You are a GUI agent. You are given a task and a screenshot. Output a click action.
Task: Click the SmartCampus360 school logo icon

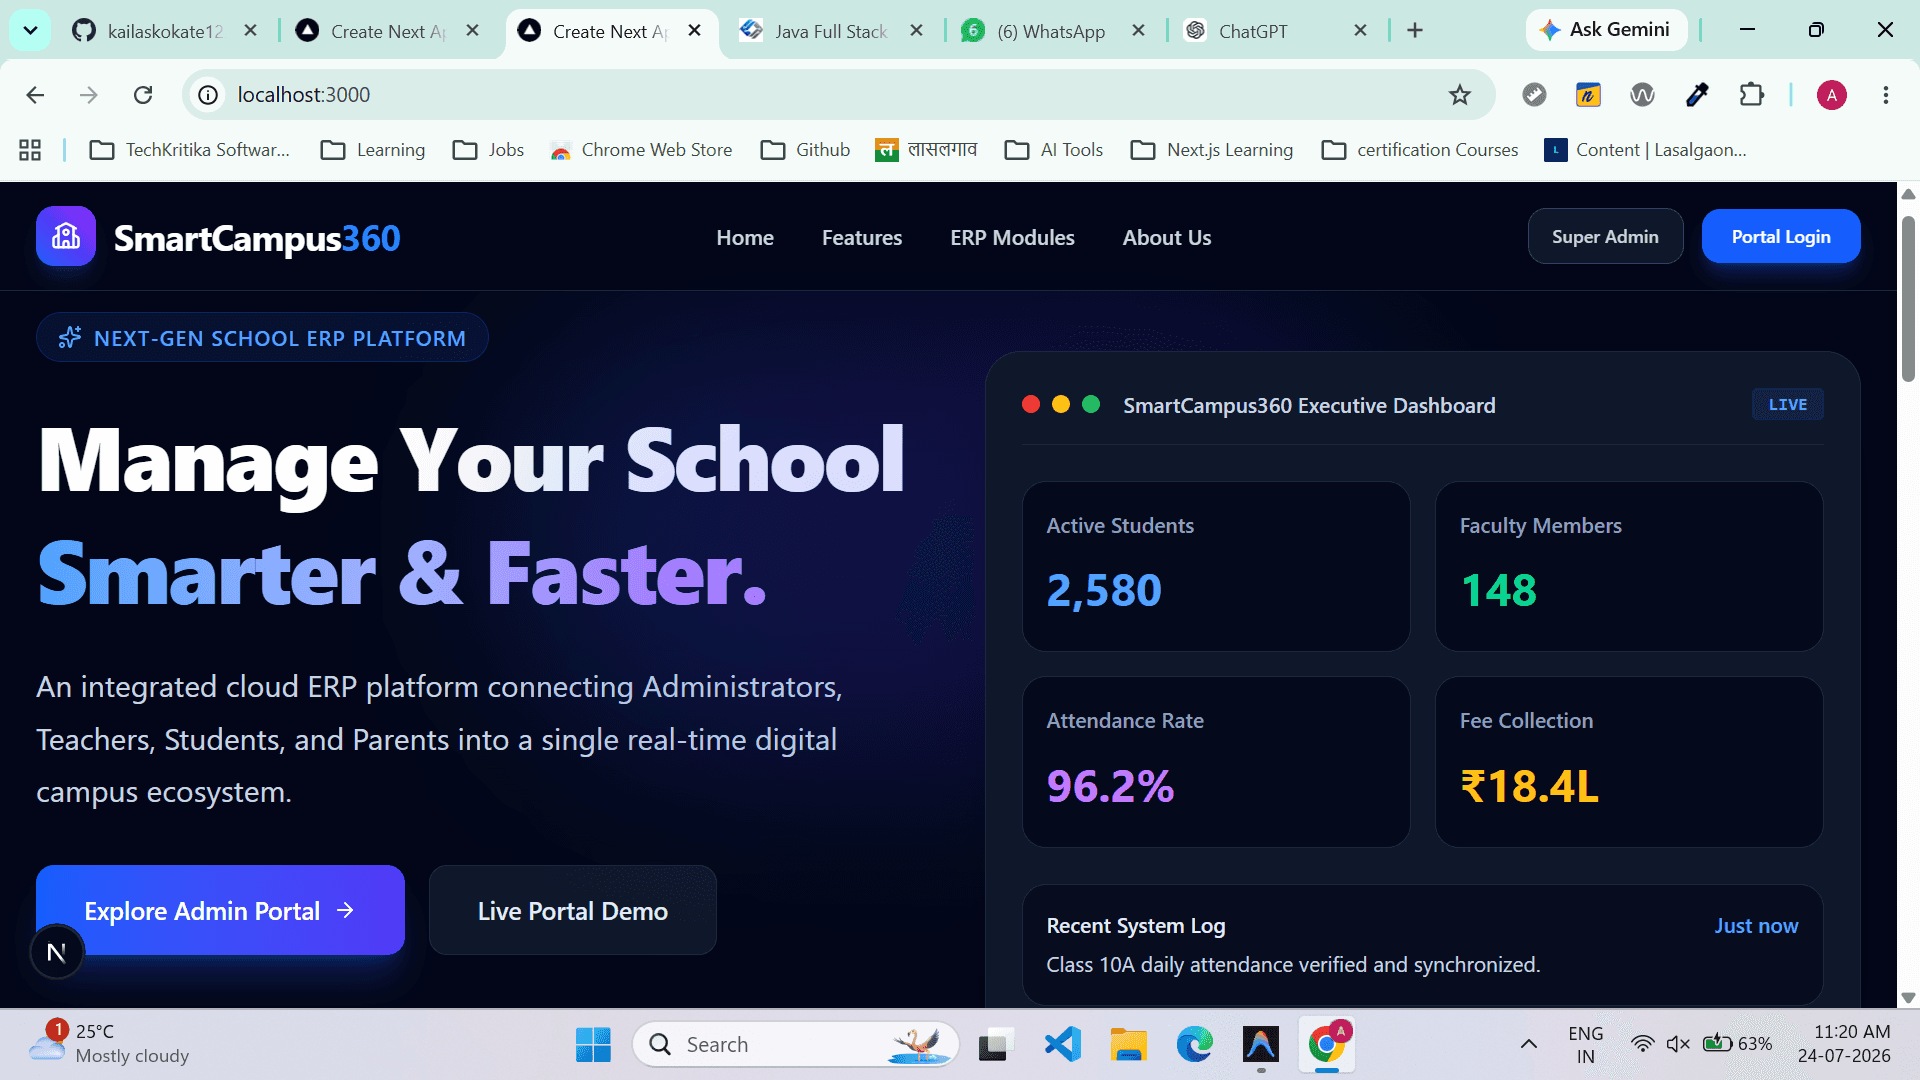(x=66, y=237)
